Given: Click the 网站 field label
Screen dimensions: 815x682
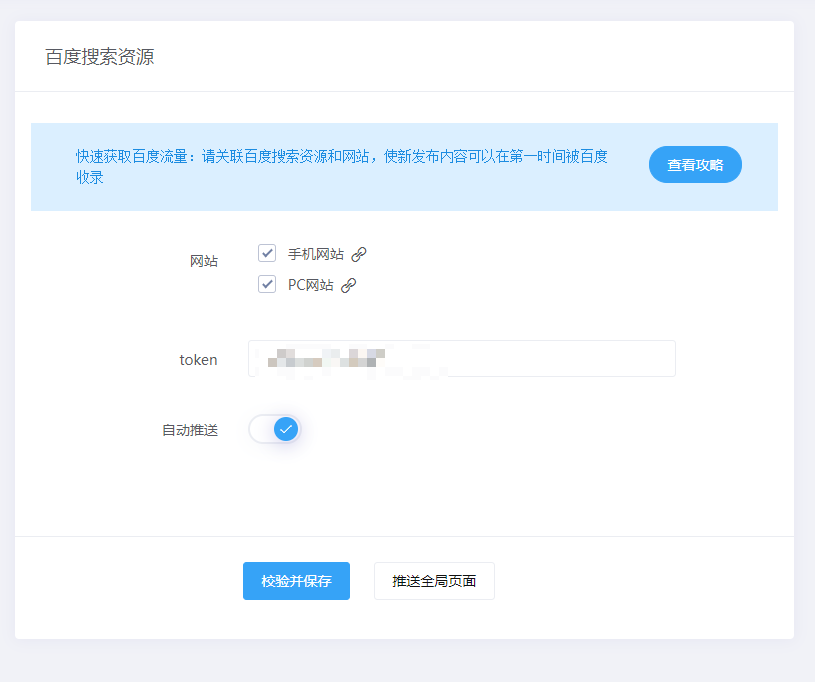Looking at the screenshot, I should pos(204,261).
